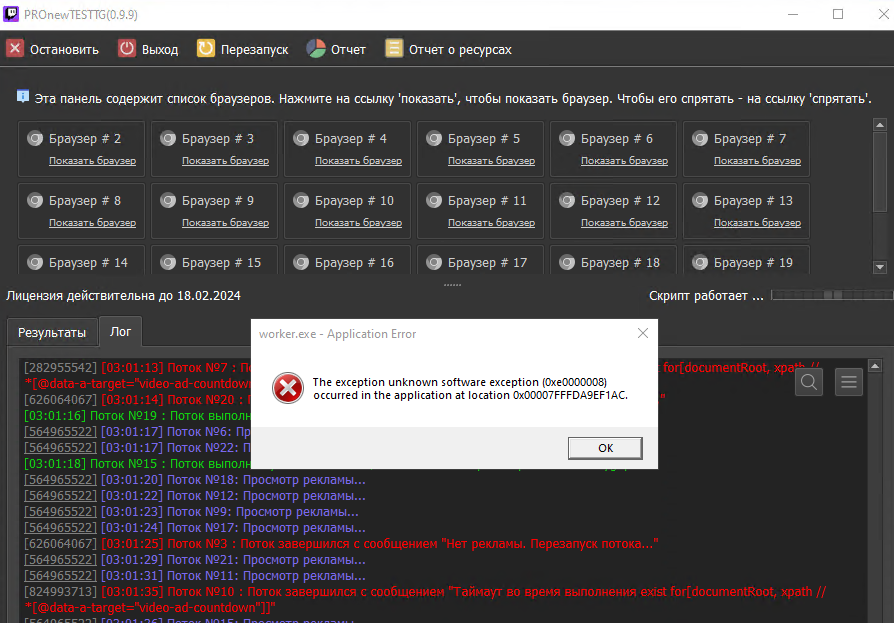Open the log hamburger menu icon
The height and width of the screenshot is (623, 894).
click(x=848, y=381)
